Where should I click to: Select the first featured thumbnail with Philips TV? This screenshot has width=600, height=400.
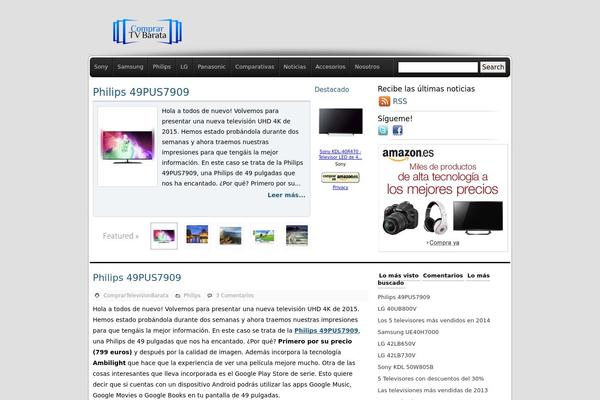click(x=164, y=236)
